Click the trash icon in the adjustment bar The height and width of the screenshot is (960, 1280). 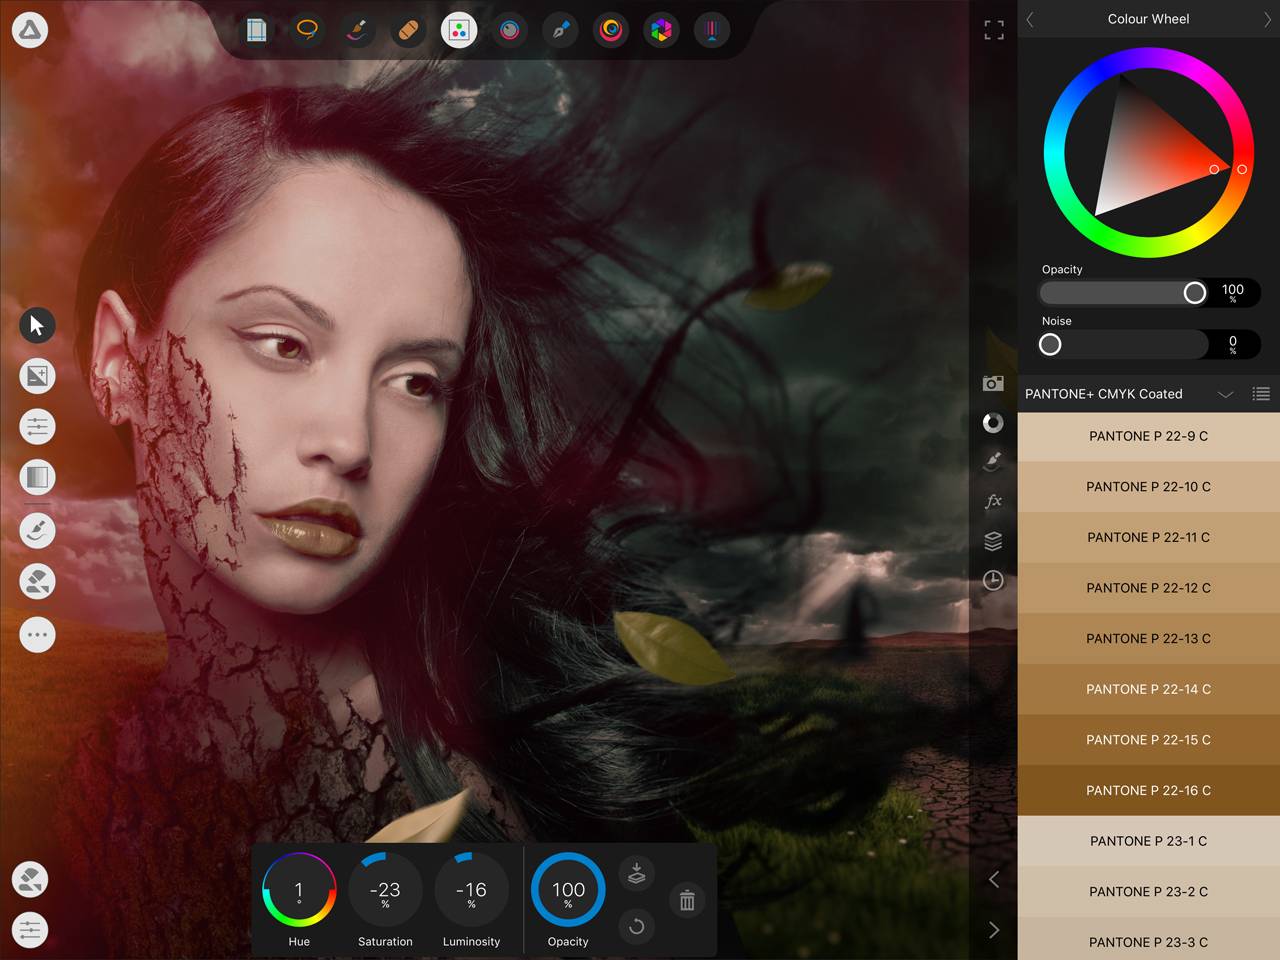click(687, 901)
